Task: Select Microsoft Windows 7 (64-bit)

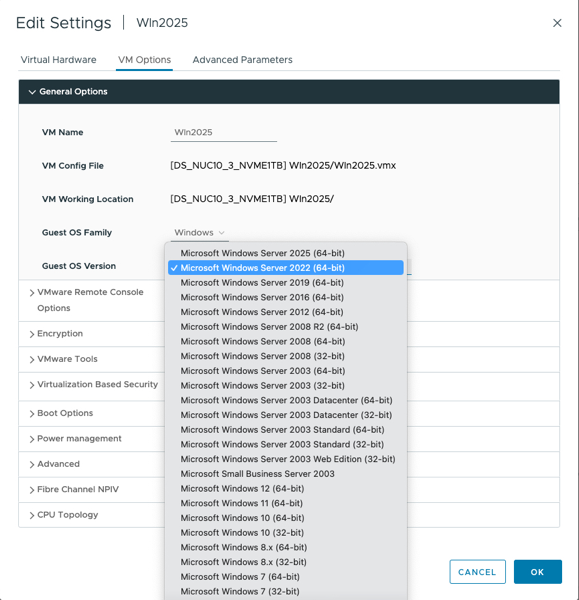Action: [285, 577]
